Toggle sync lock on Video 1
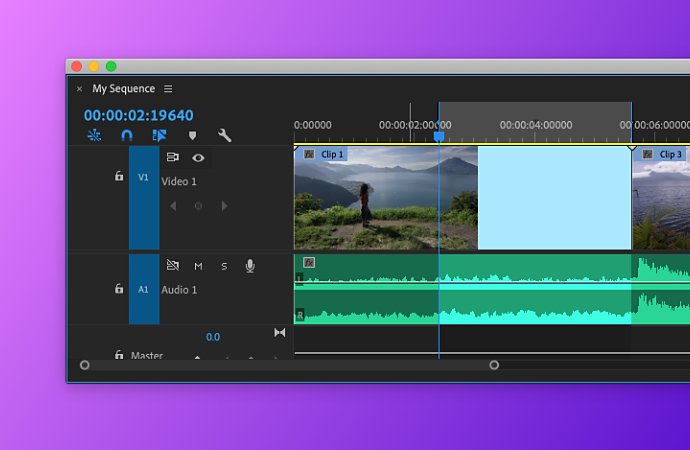This screenshot has width=690, height=450. click(172, 157)
